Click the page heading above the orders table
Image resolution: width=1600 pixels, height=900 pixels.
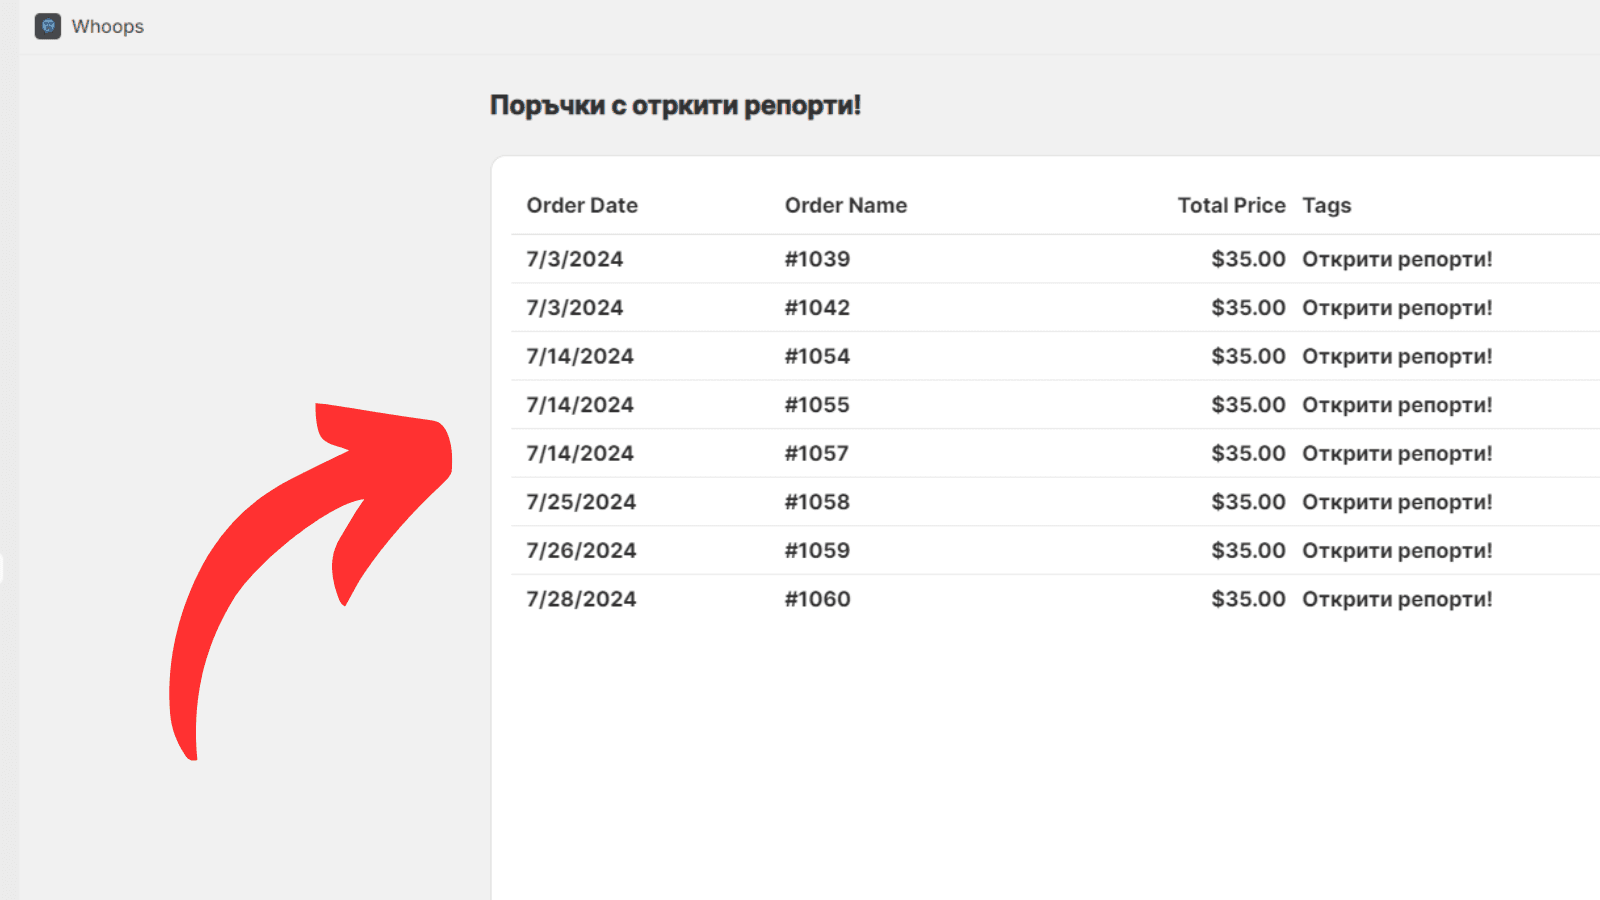point(675,105)
